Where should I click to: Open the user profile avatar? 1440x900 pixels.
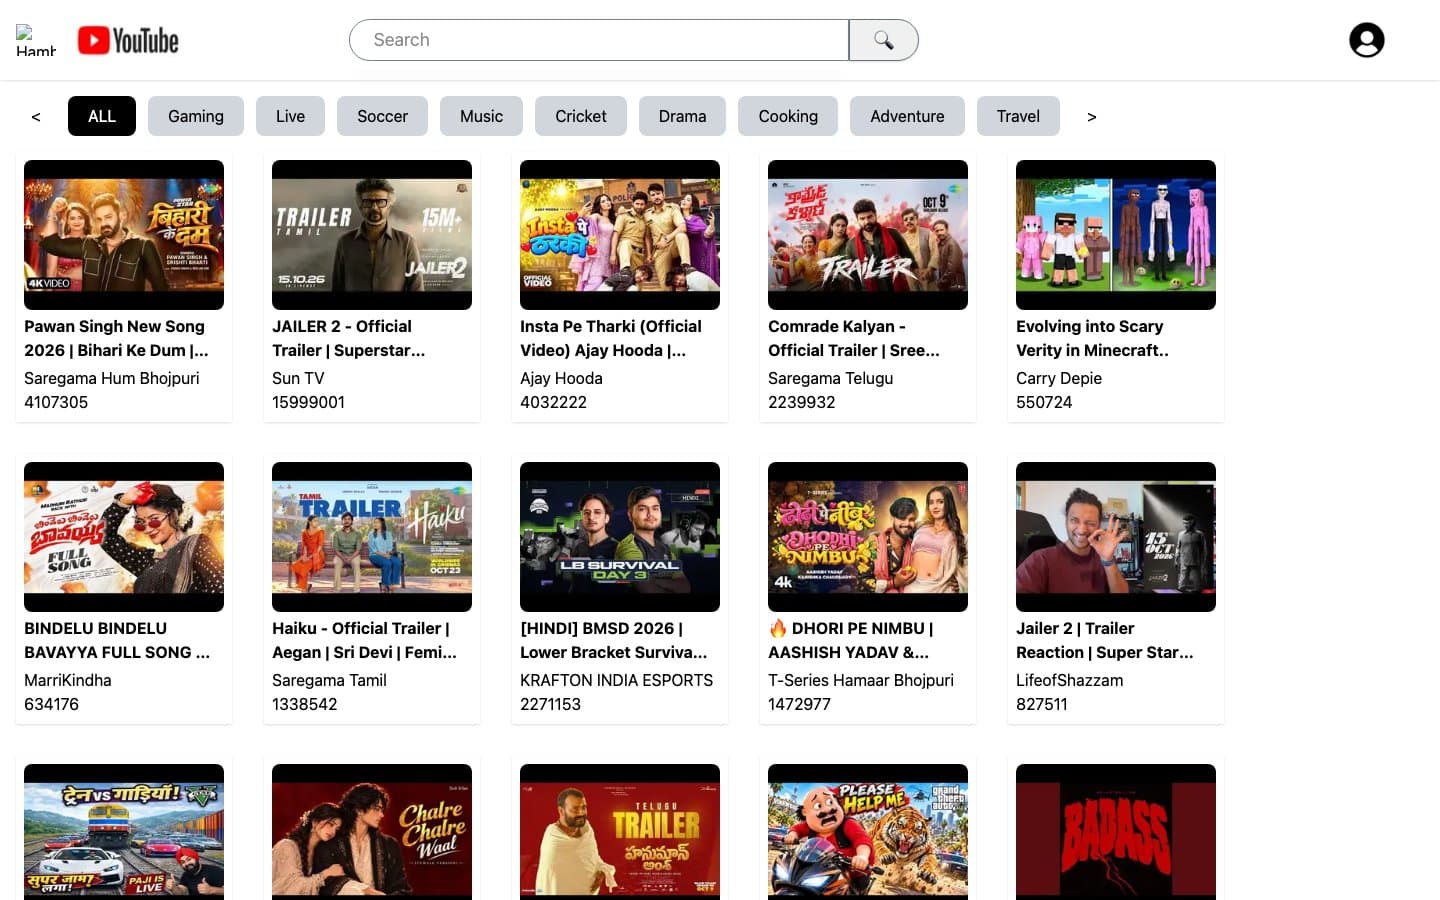coord(1366,40)
